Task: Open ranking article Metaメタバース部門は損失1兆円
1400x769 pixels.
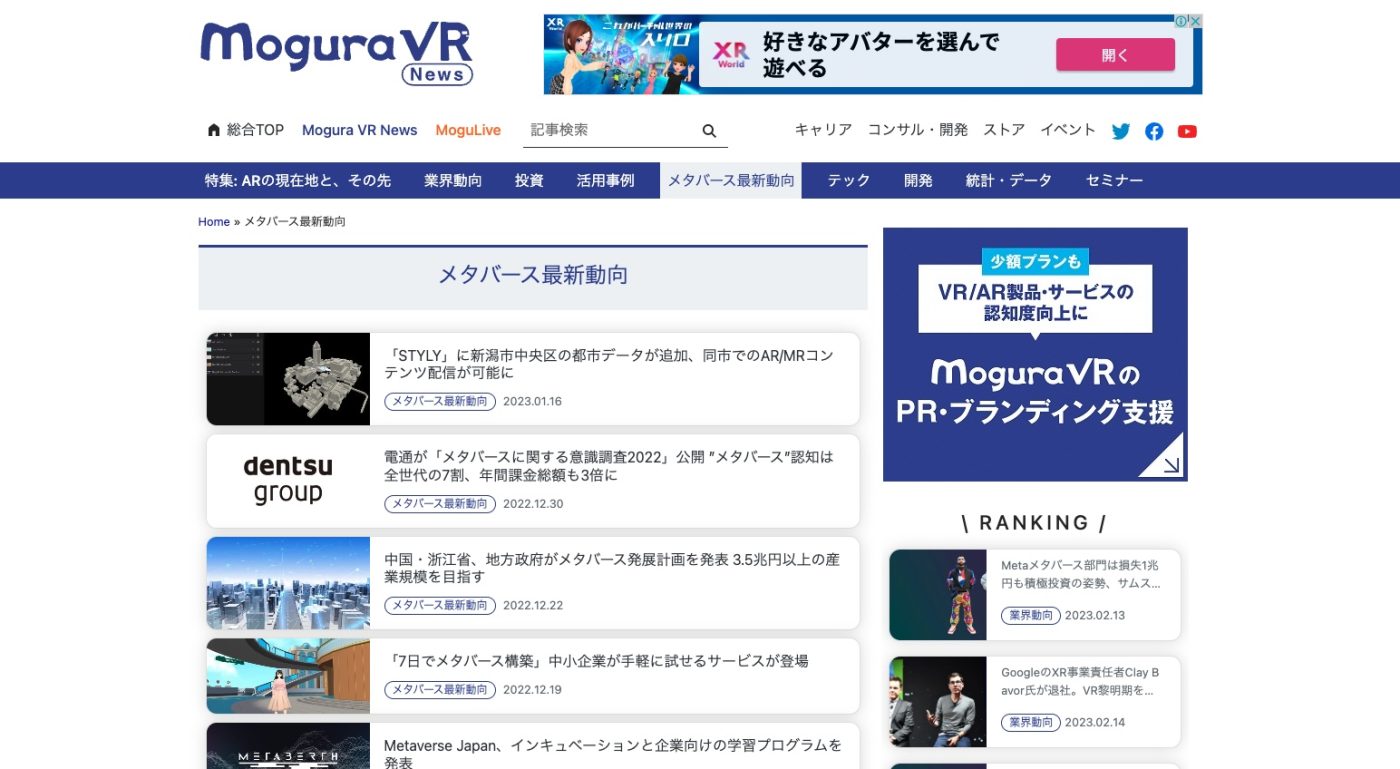Action: [x=1081, y=574]
